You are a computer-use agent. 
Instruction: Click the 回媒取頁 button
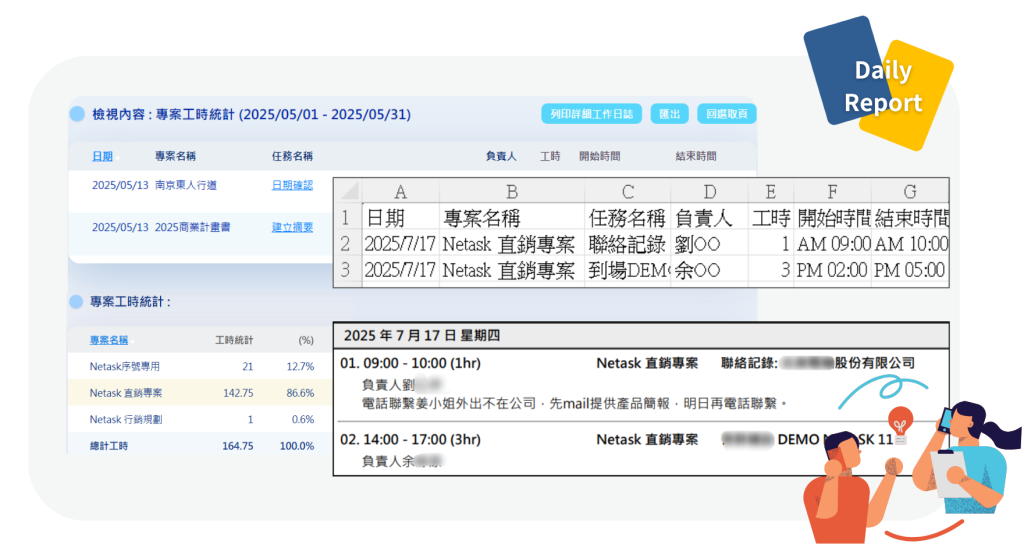[x=726, y=114]
